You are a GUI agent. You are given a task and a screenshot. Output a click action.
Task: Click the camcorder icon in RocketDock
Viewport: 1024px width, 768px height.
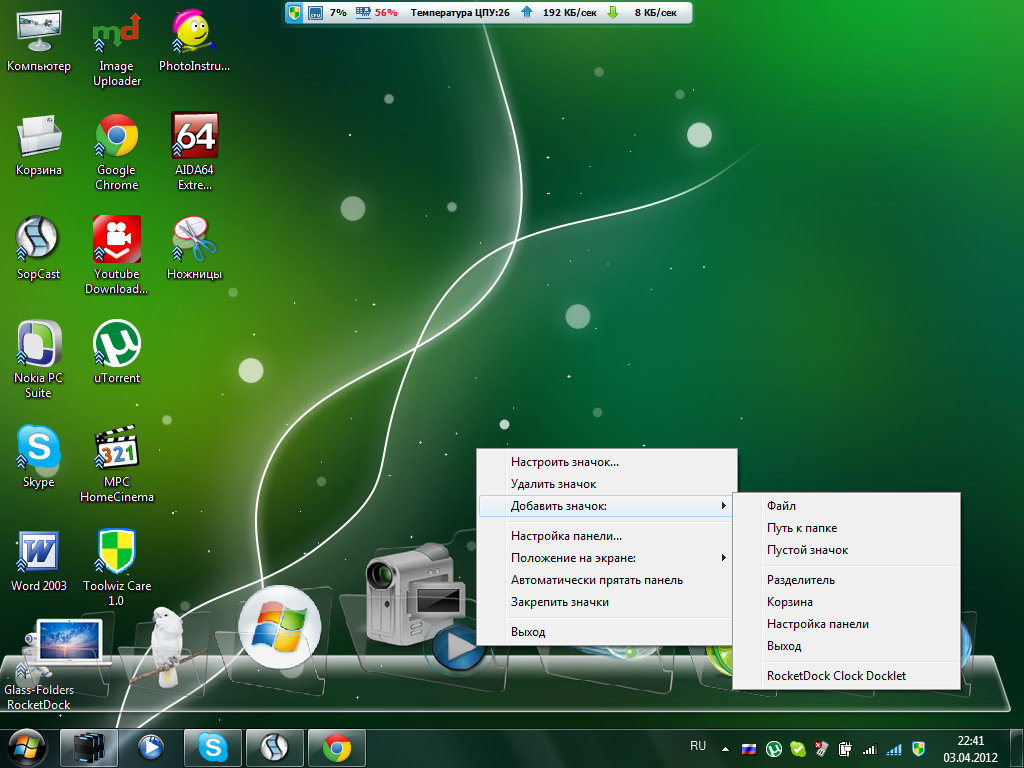[410, 592]
